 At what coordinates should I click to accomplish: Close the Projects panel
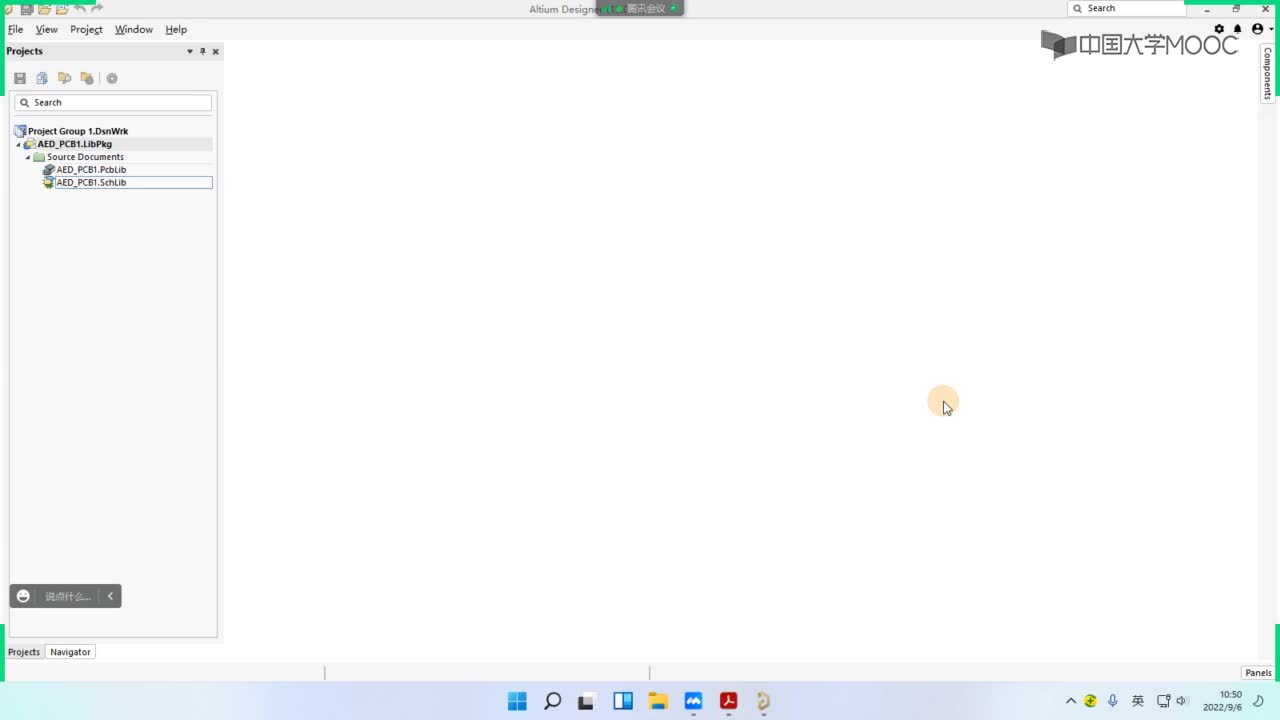click(215, 51)
